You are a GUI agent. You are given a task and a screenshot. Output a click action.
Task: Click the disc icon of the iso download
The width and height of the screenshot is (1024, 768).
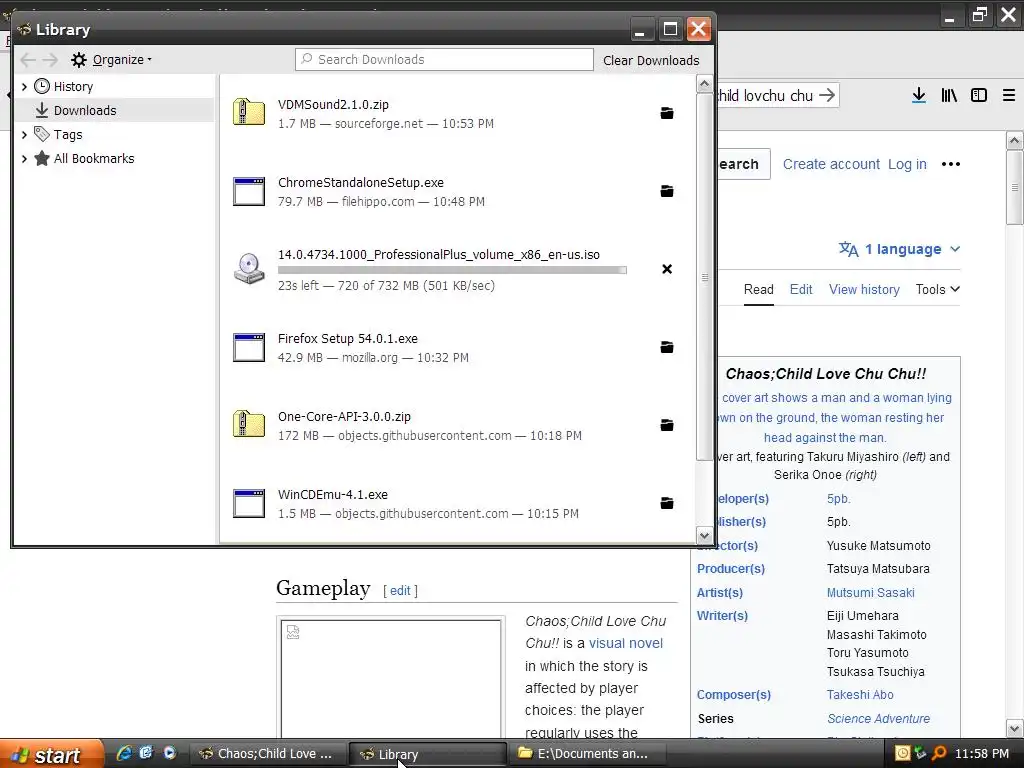pyautogui.click(x=249, y=268)
